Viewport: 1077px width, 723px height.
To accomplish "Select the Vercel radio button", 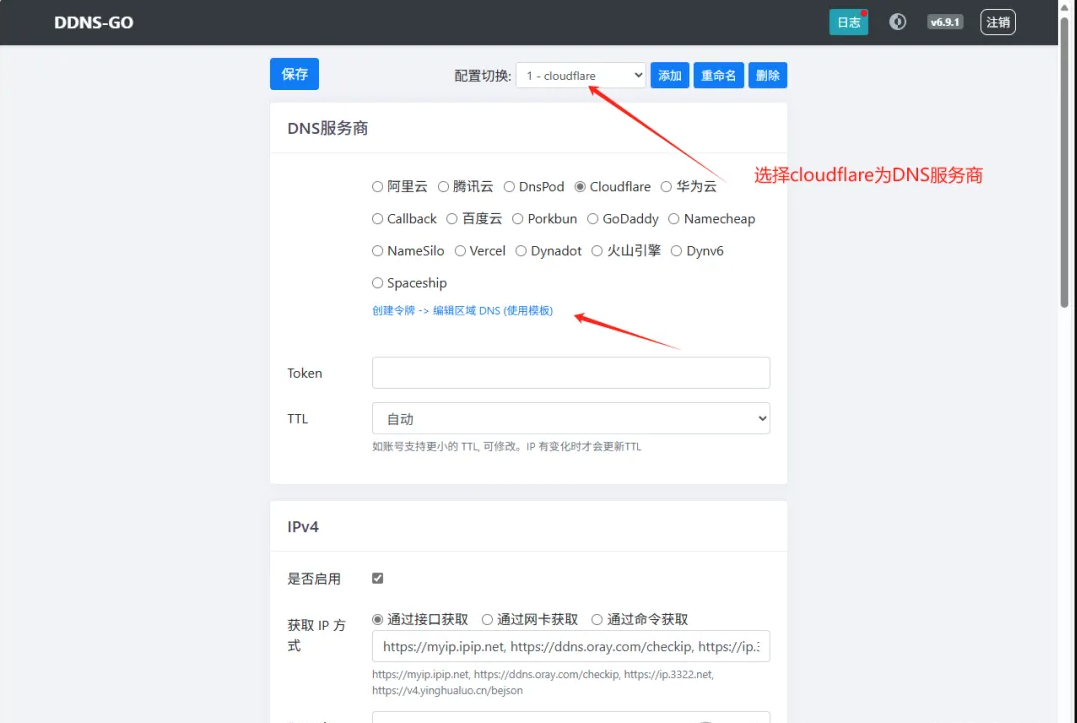I will click(460, 251).
